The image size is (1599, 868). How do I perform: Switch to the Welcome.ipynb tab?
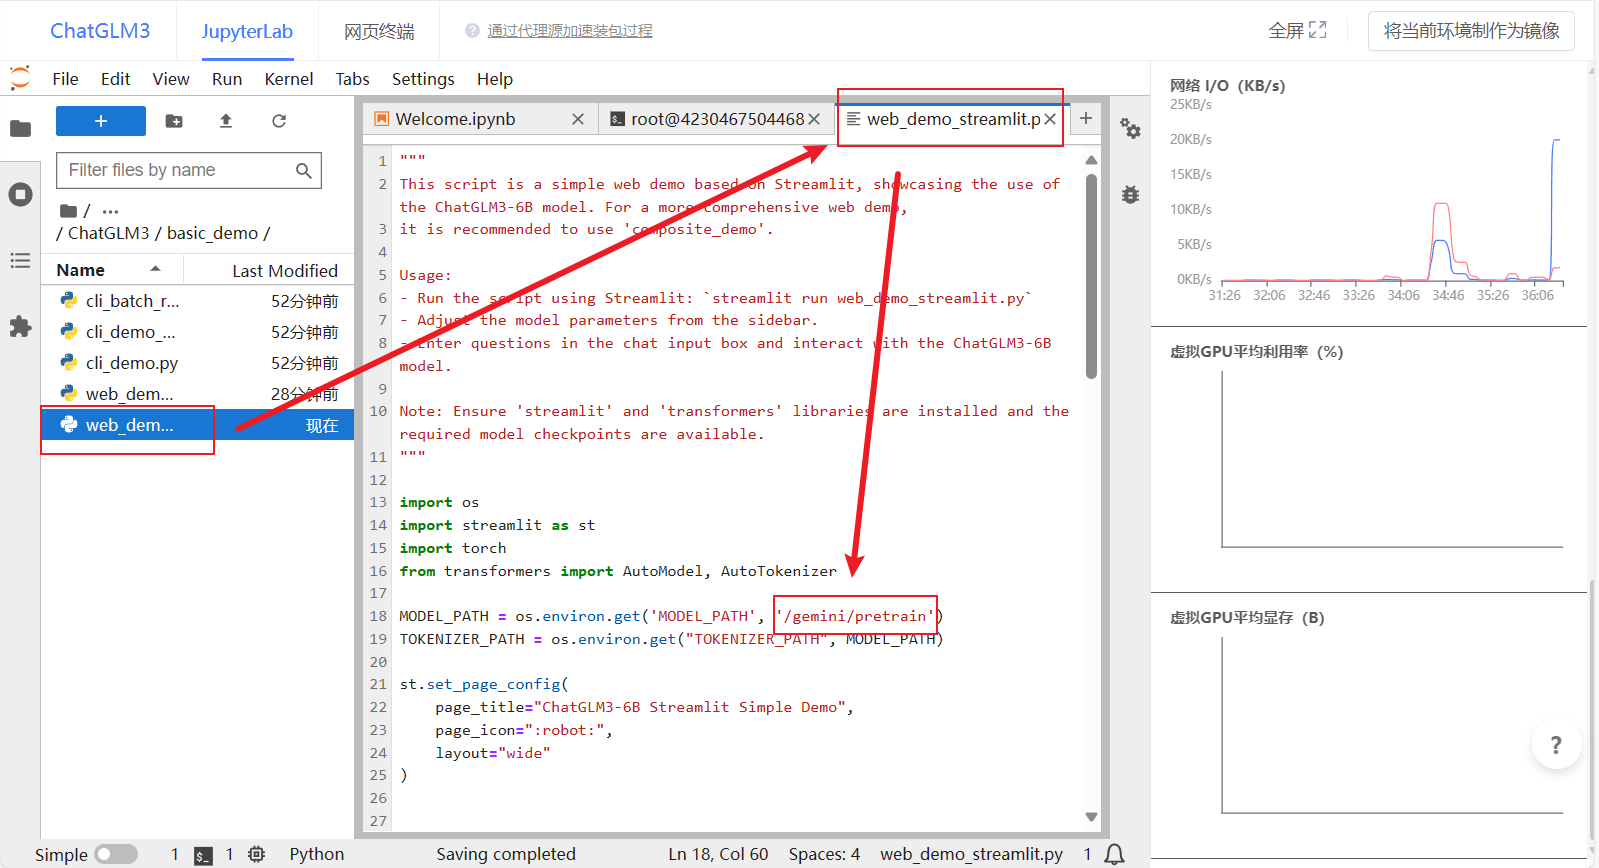(x=456, y=119)
